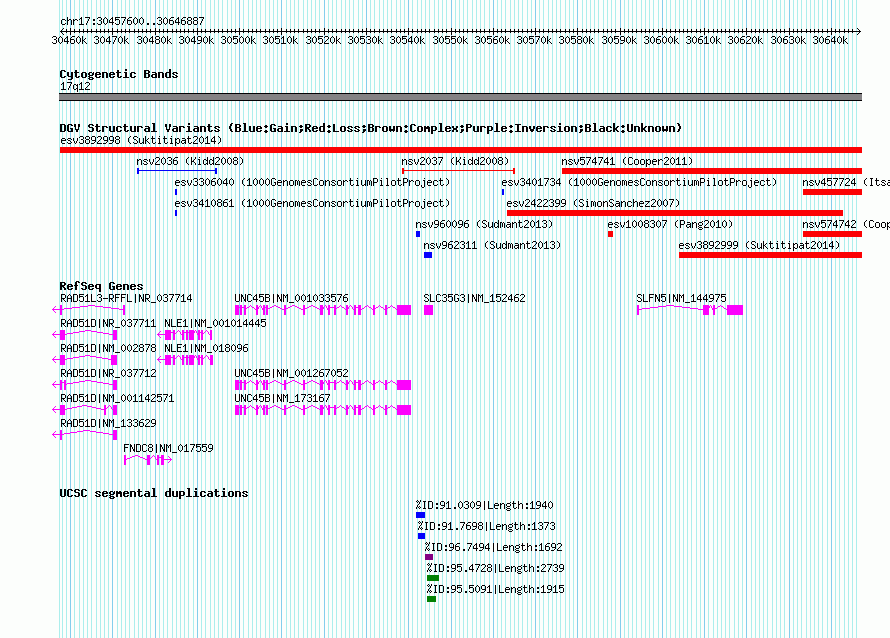890x638 pixels.
Task: Click the 30640k tick label on the ruler
Action: (830, 40)
